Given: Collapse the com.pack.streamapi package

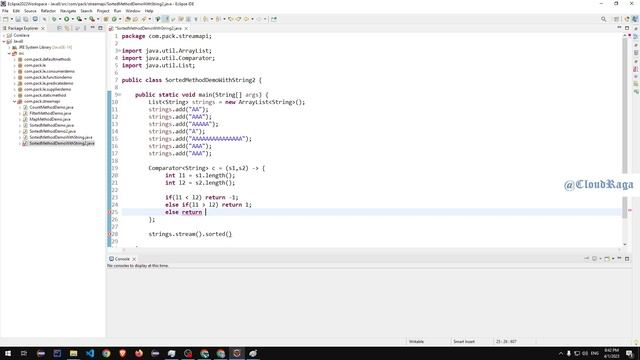Looking at the screenshot, I should tap(15, 101).
